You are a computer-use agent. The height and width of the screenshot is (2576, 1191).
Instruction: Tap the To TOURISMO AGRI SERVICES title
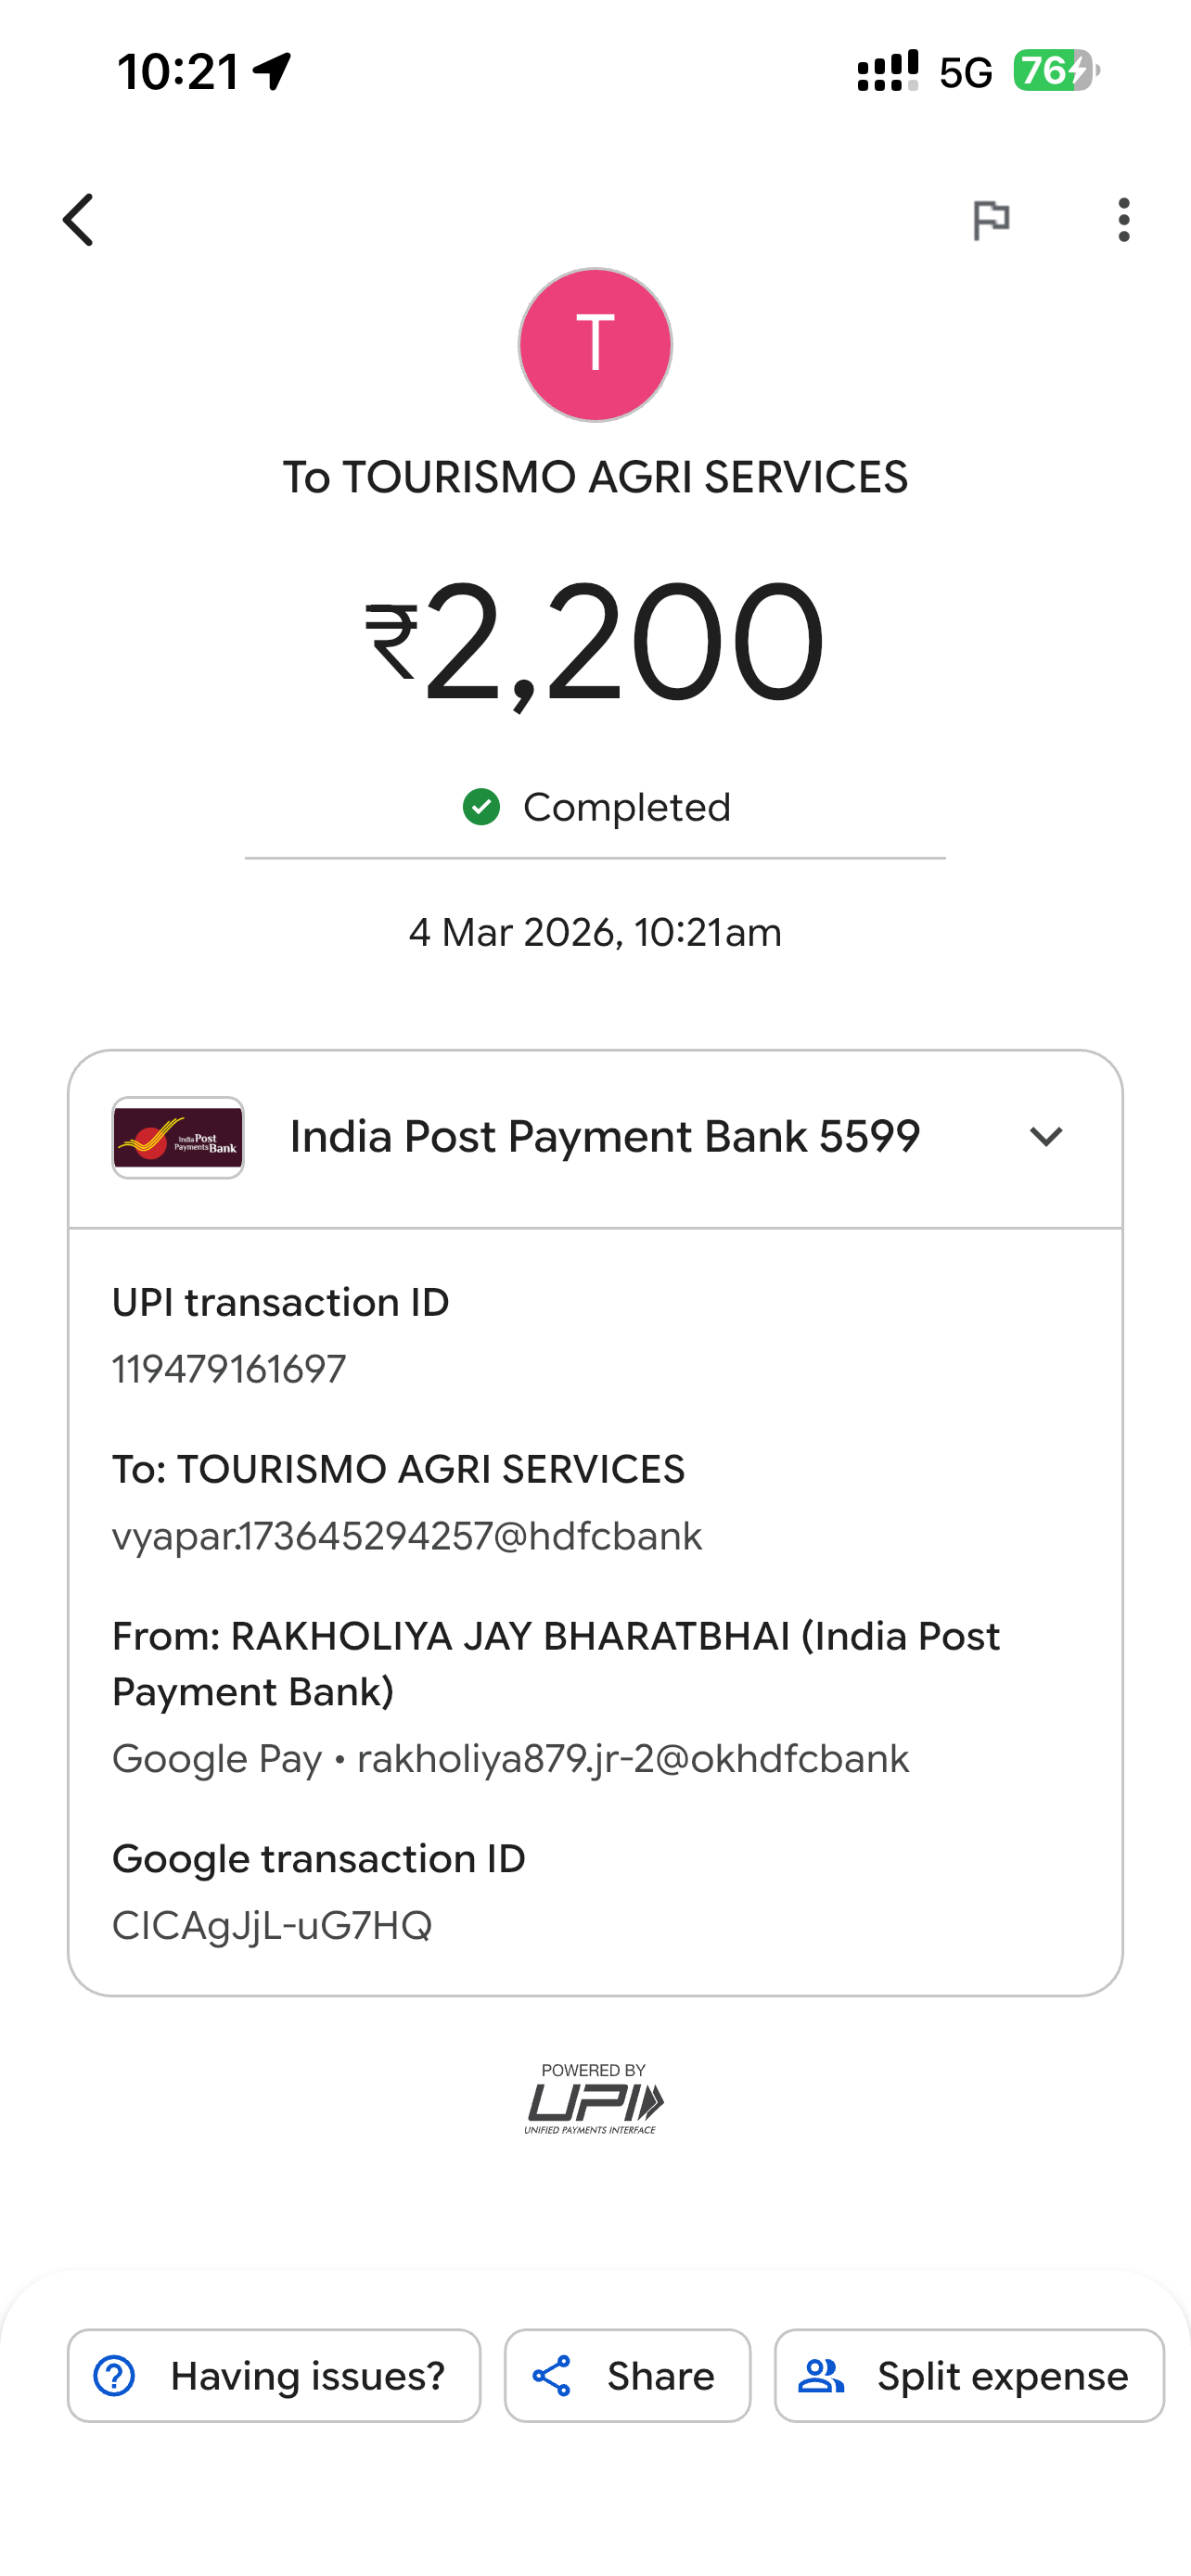coord(595,477)
